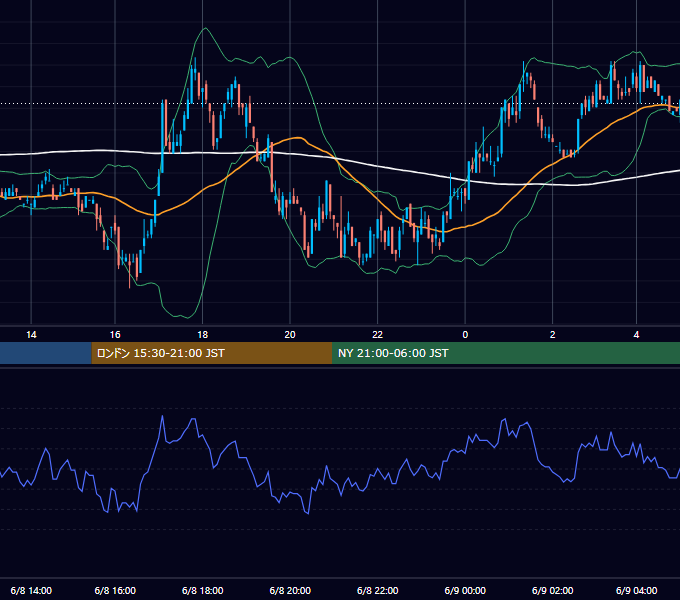Click the 2 hour label on price chart axis
The width and height of the screenshot is (680, 600).
pyautogui.click(x=552, y=335)
